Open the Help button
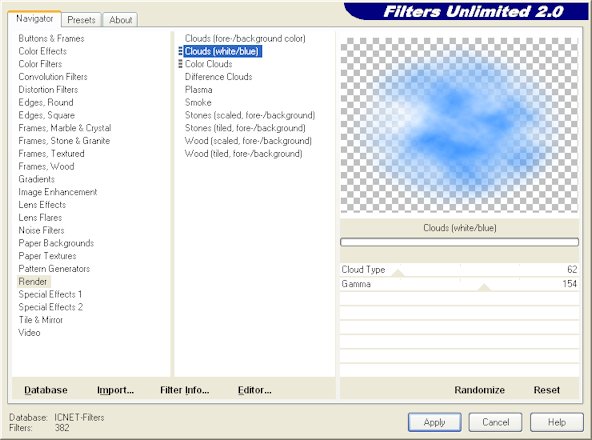Viewport: 592px width, 440px height. pos(557,422)
